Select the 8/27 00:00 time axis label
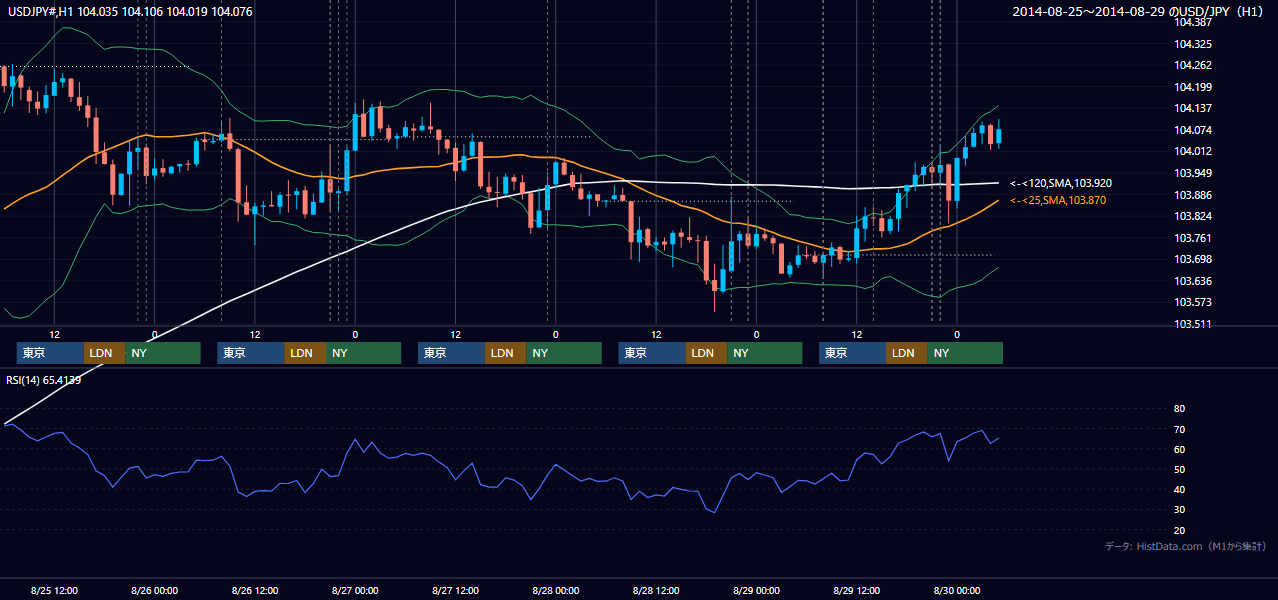Image resolution: width=1278 pixels, height=600 pixels. (355, 590)
